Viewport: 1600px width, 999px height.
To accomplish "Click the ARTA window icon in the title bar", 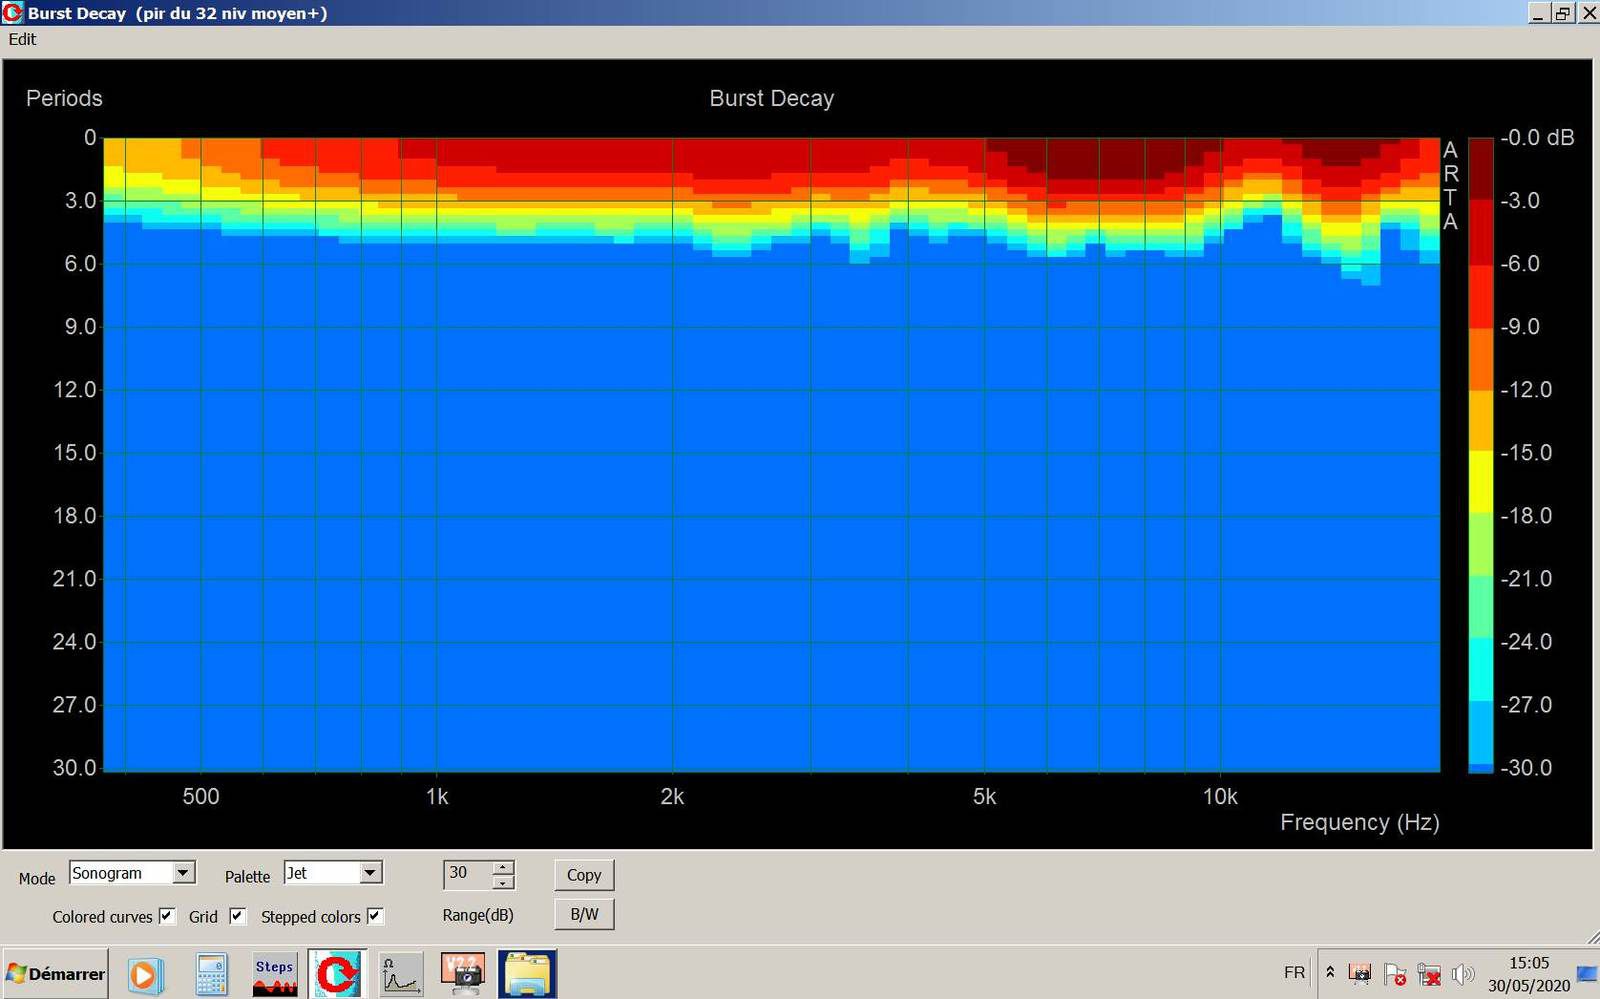I will click(x=12, y=13).
